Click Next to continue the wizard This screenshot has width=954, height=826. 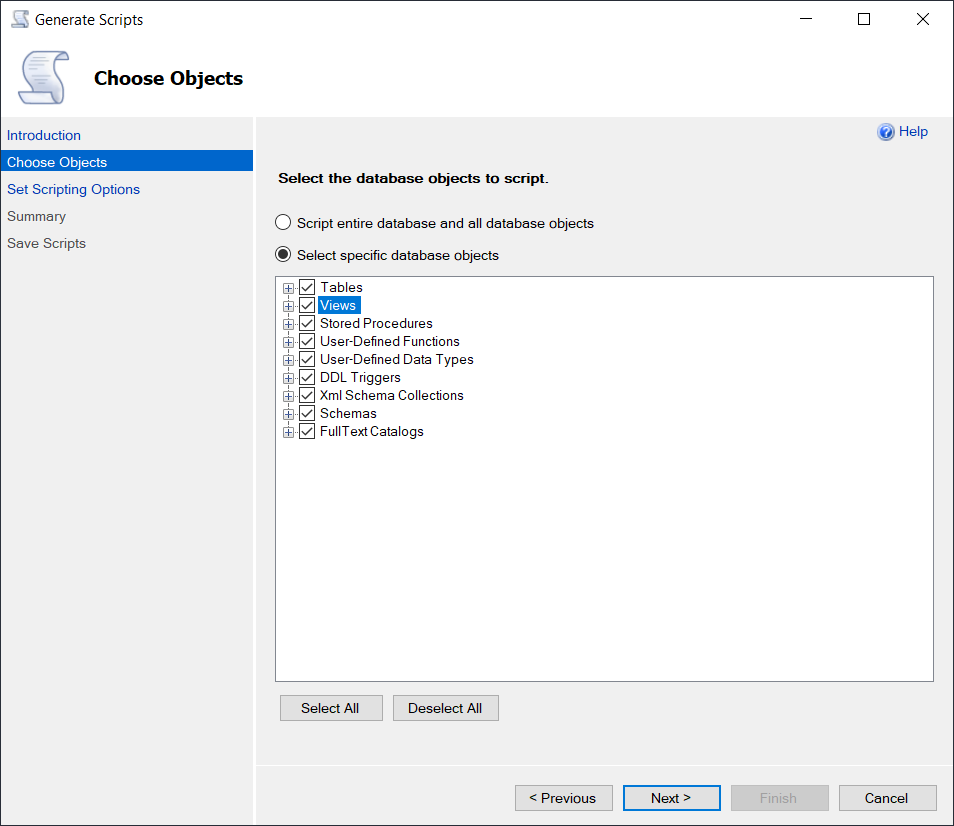coord(671,798)
